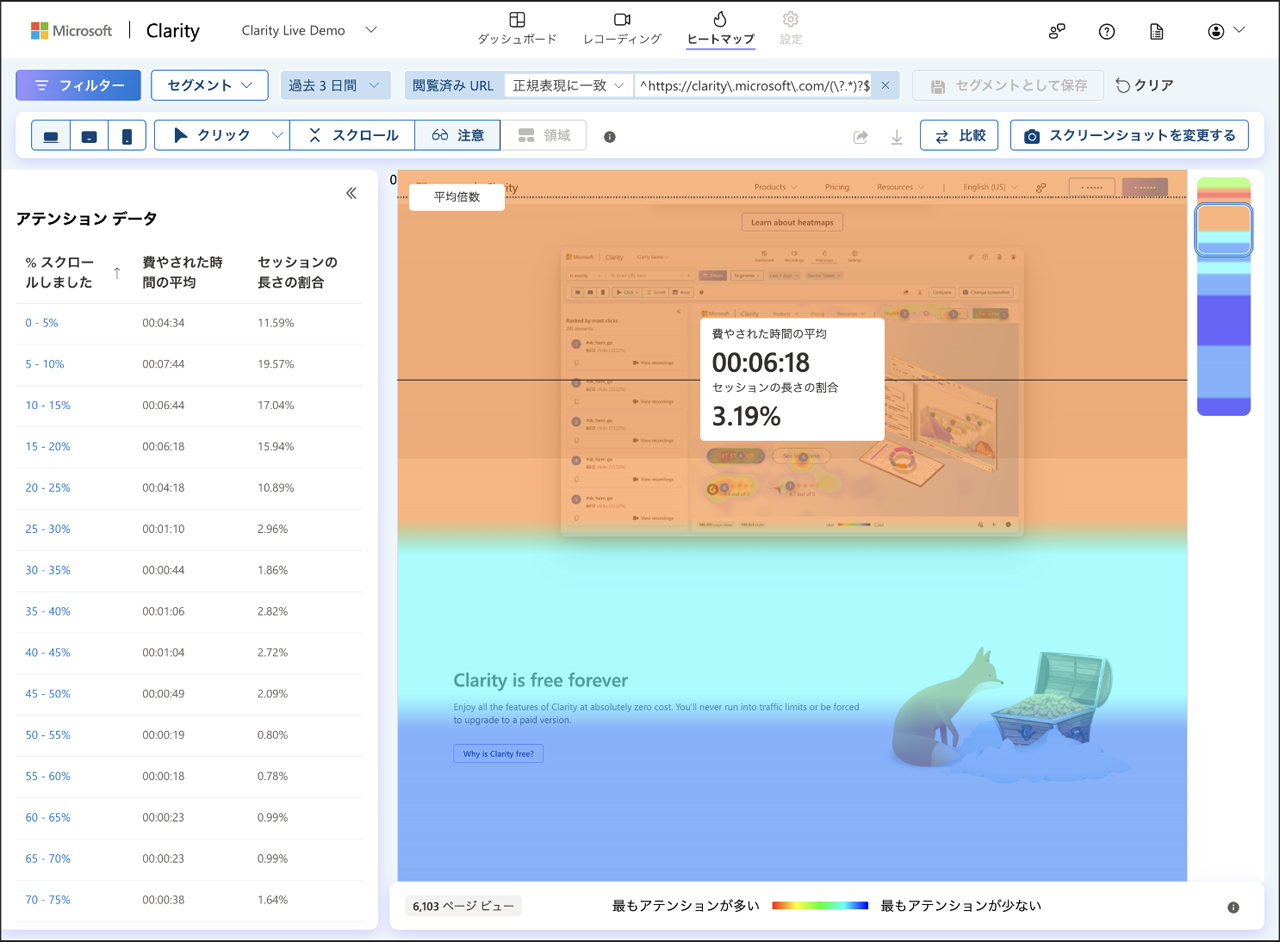This screenshot has width=1280, height=942.
Task: Switch to 注意 heatmap mode
Action: click(x=457, y=135)
